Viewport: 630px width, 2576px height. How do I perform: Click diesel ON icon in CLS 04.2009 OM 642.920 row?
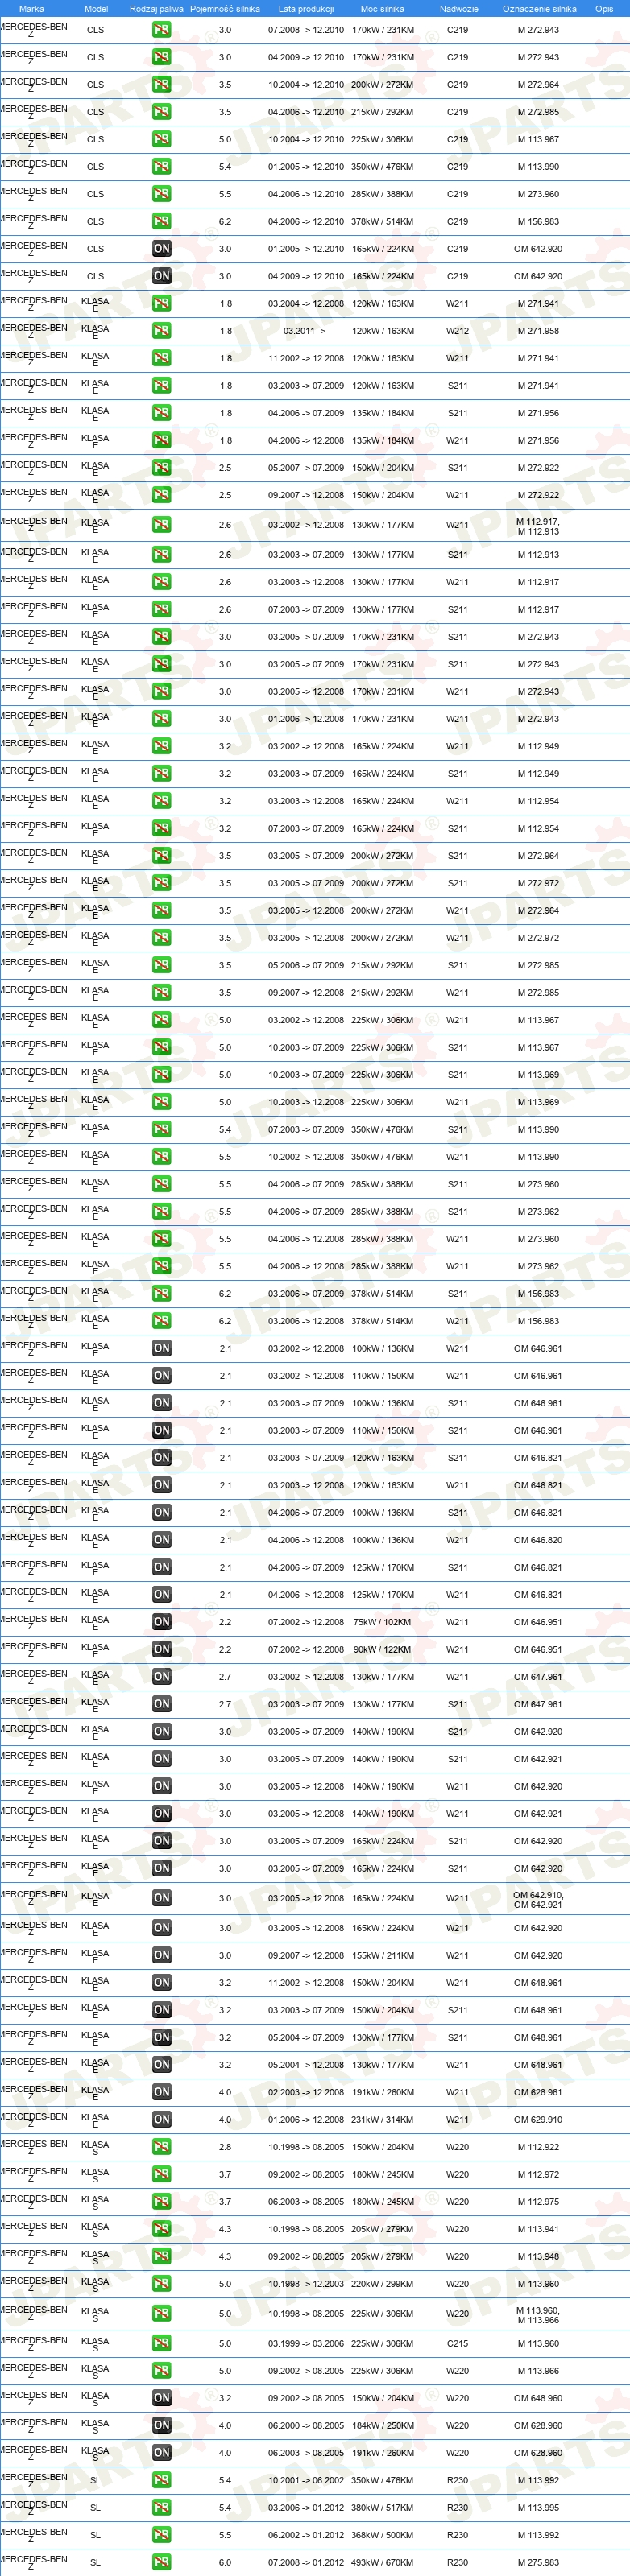[x=161, y=276]
